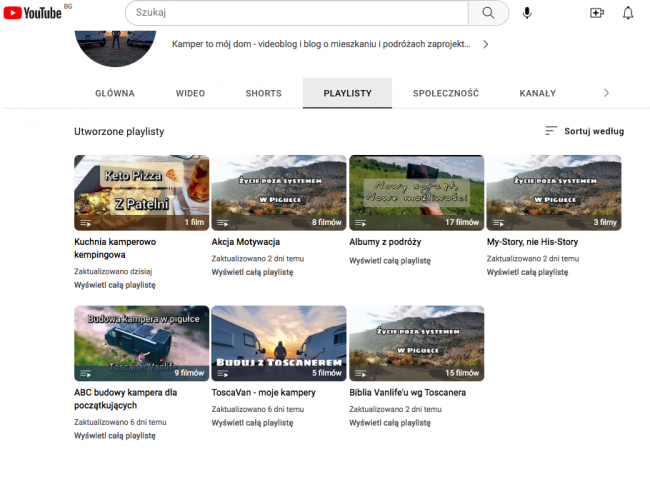Viewport: 650px width, 477px height.
Task: Open the create video camera icon
Action: [597, 13]
